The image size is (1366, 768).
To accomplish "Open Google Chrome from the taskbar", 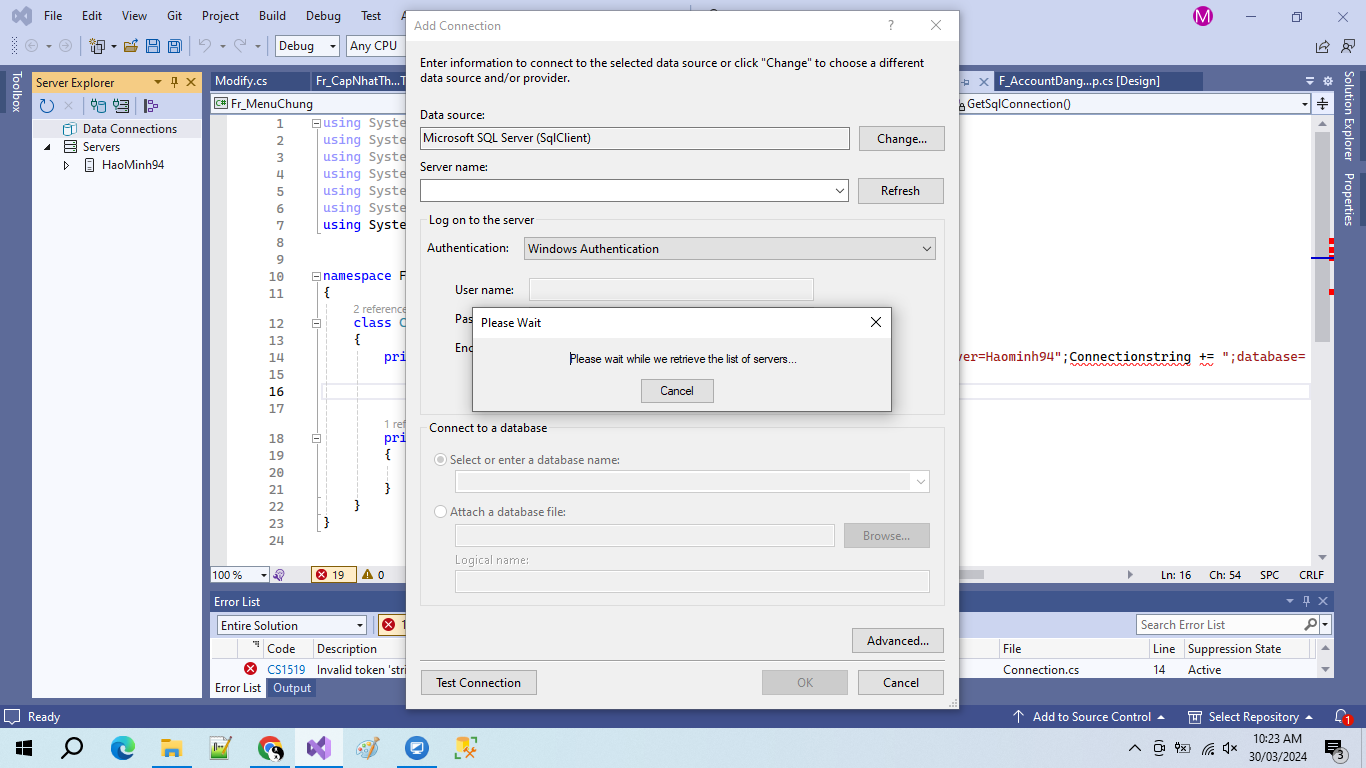I will pos(269,748).
